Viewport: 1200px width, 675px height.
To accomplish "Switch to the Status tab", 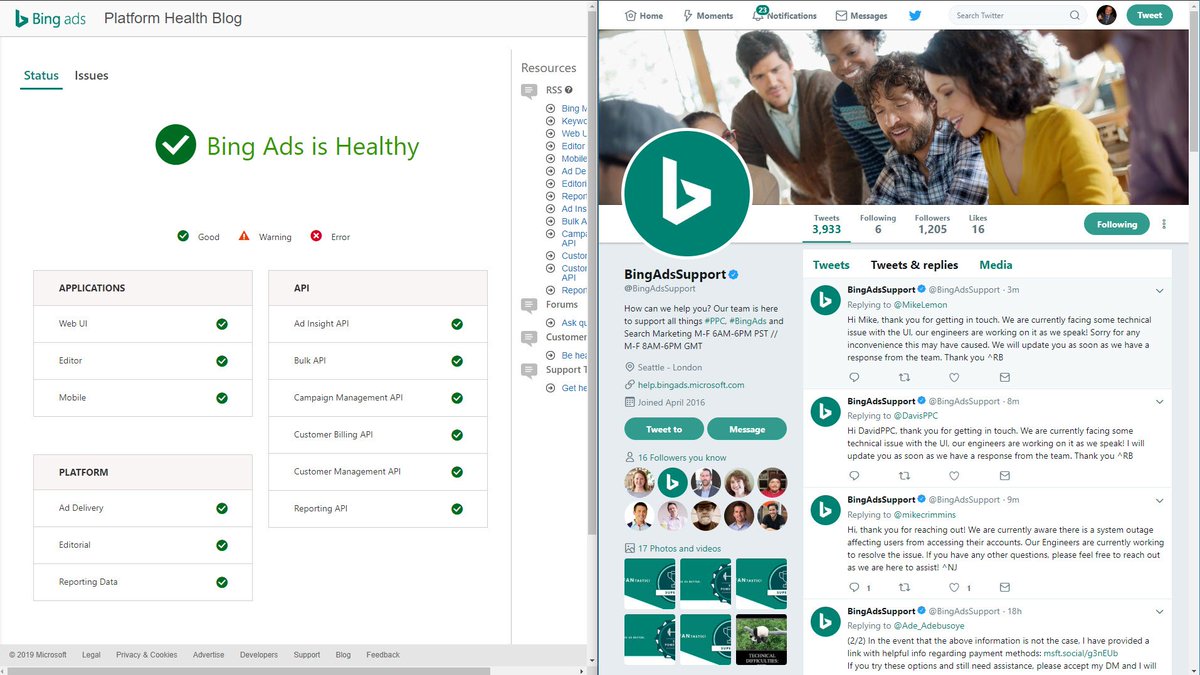I will pos(42,76).
